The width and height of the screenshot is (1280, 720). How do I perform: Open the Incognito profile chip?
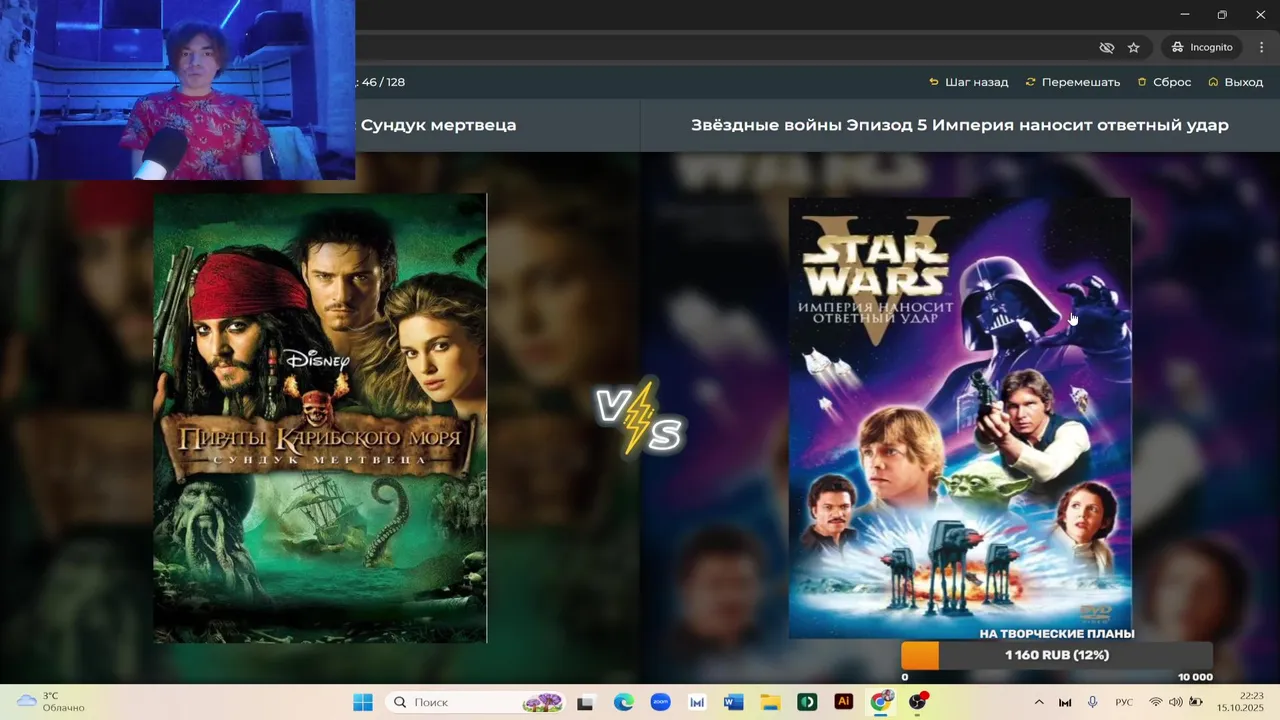click(x=1202, y=47)
